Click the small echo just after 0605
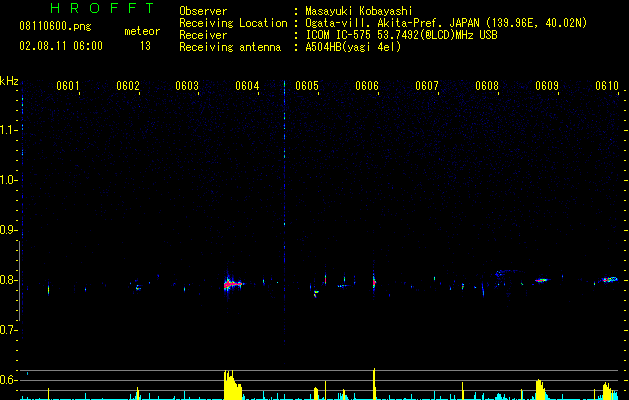This screenshot has height=400, width=629. (x=316, y=293)
